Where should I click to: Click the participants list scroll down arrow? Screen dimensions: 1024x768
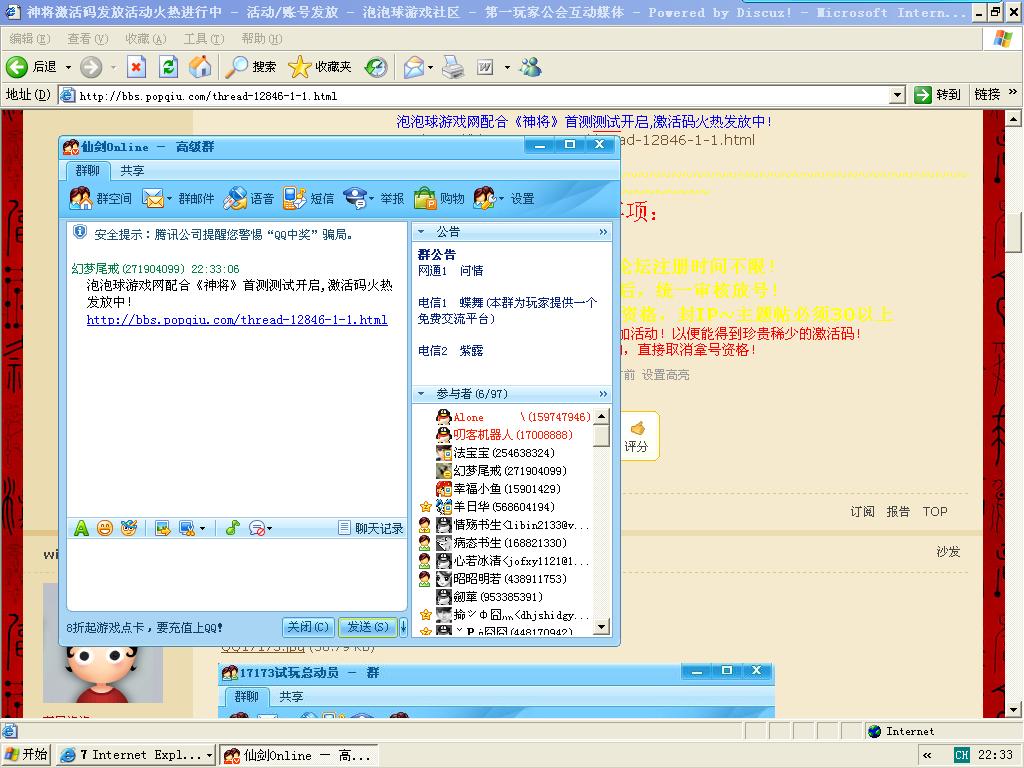coord(601,627)
